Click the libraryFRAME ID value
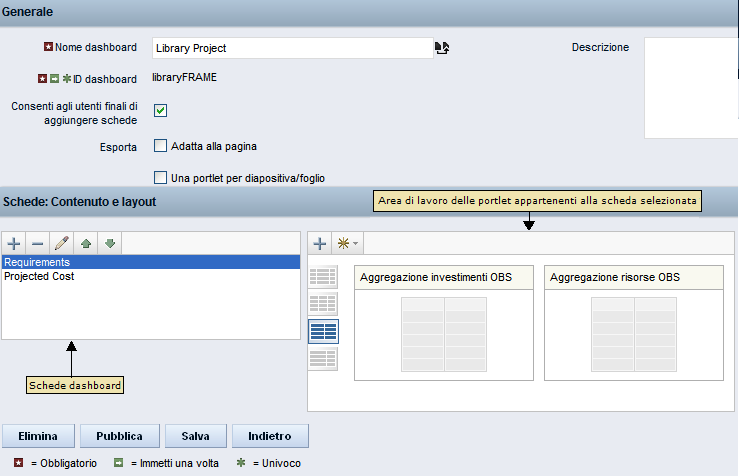 (x=184, y=77)
